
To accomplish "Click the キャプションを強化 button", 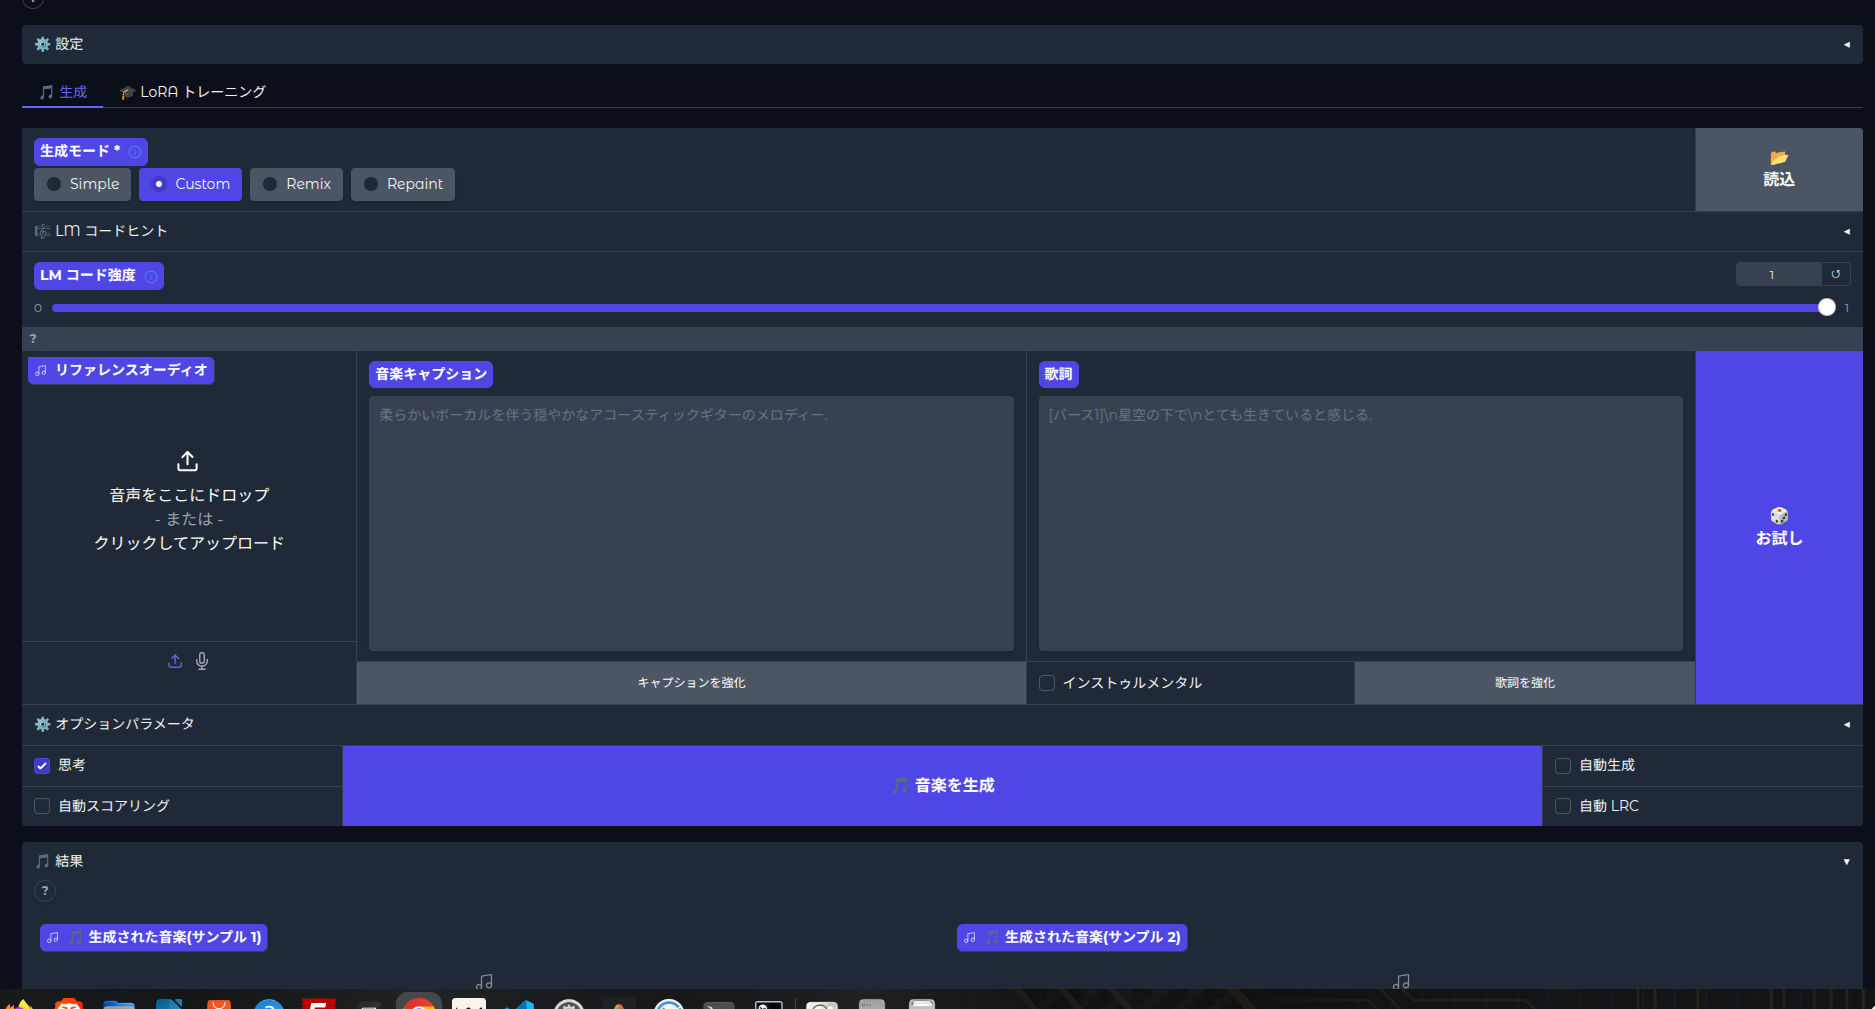I will coord(691,683).
